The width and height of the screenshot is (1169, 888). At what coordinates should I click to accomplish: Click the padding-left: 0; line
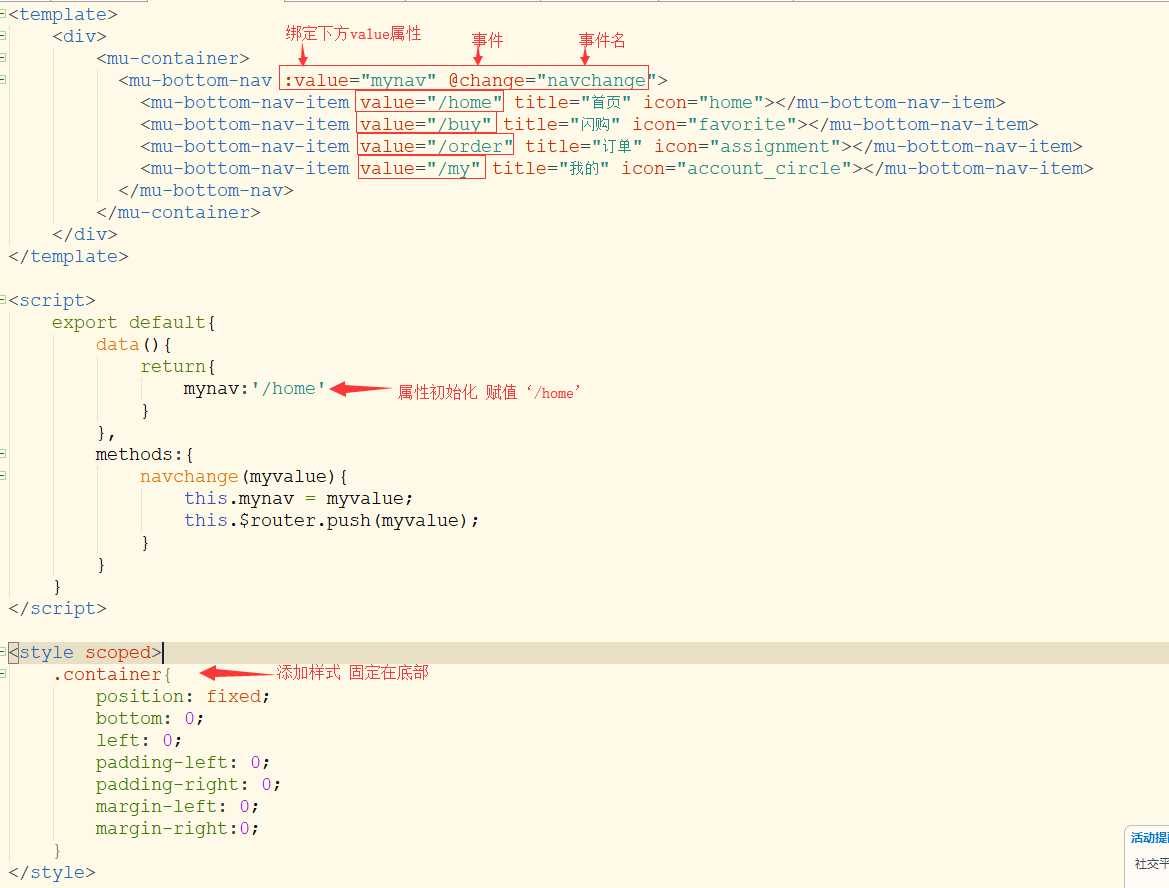183,762
